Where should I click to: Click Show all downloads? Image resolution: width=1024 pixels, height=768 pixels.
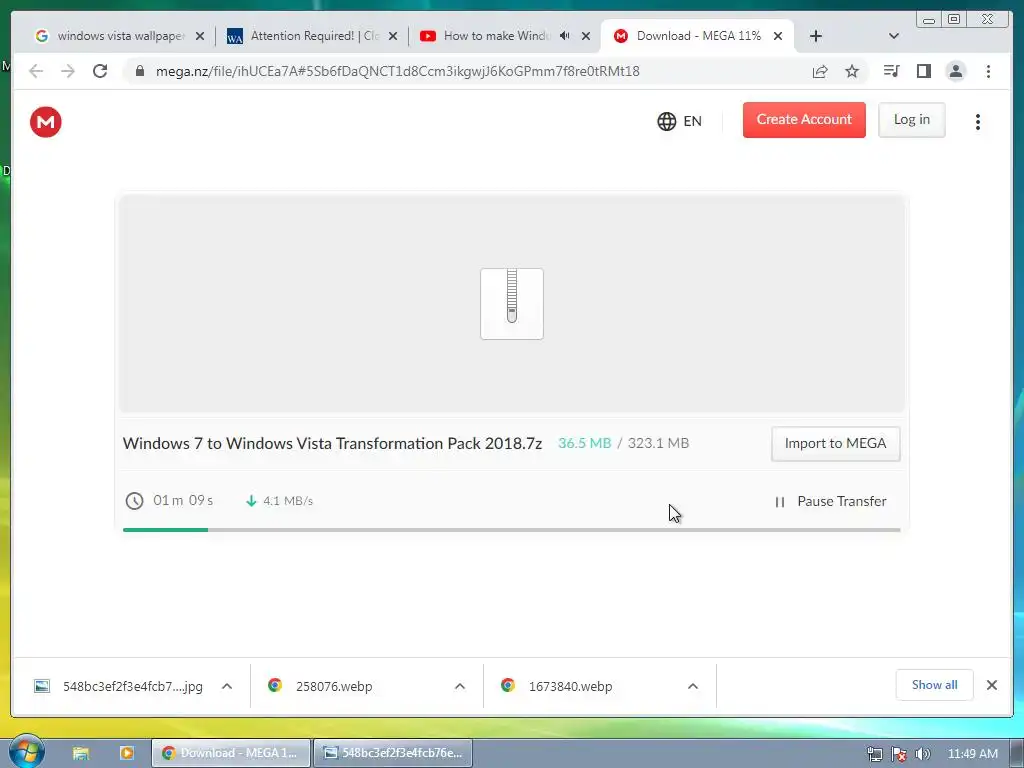(x=935, y=685)
